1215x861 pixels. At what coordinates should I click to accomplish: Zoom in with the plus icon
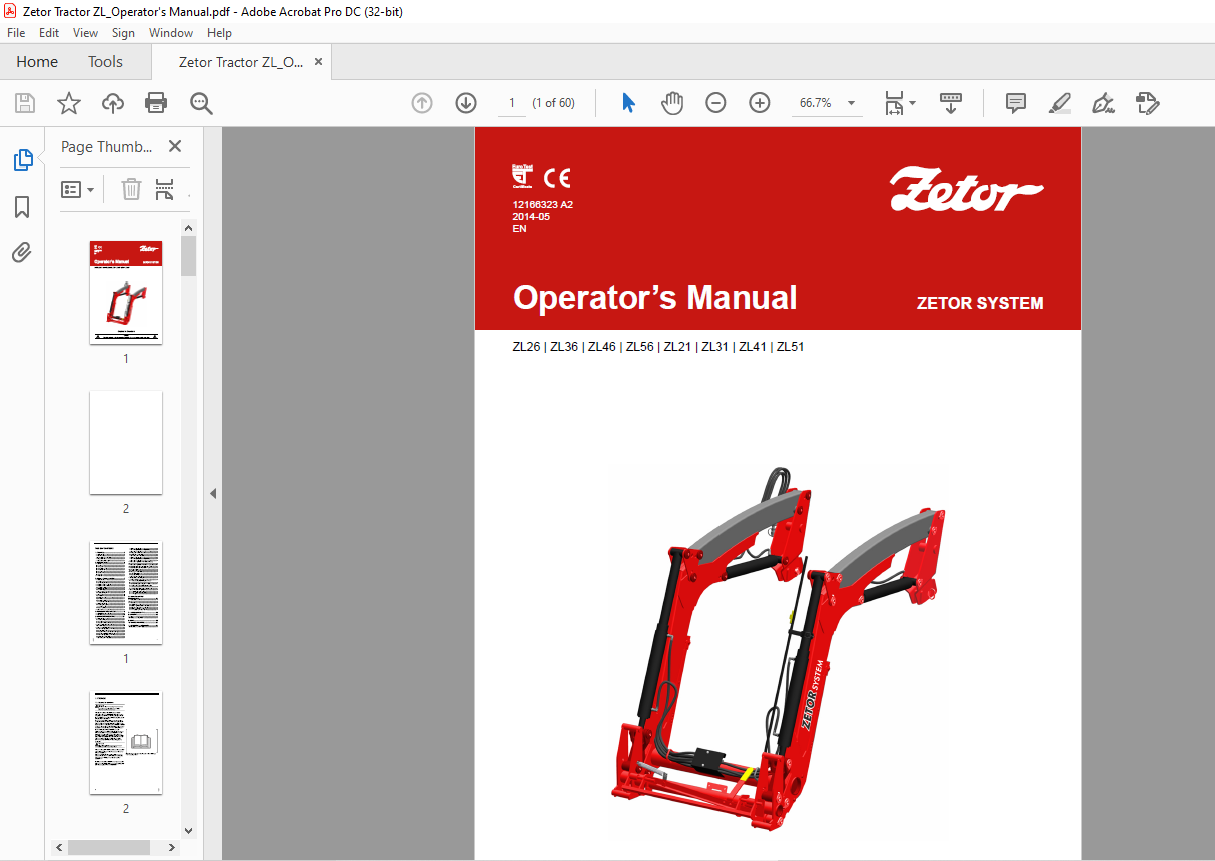click(x=760, y=103)
